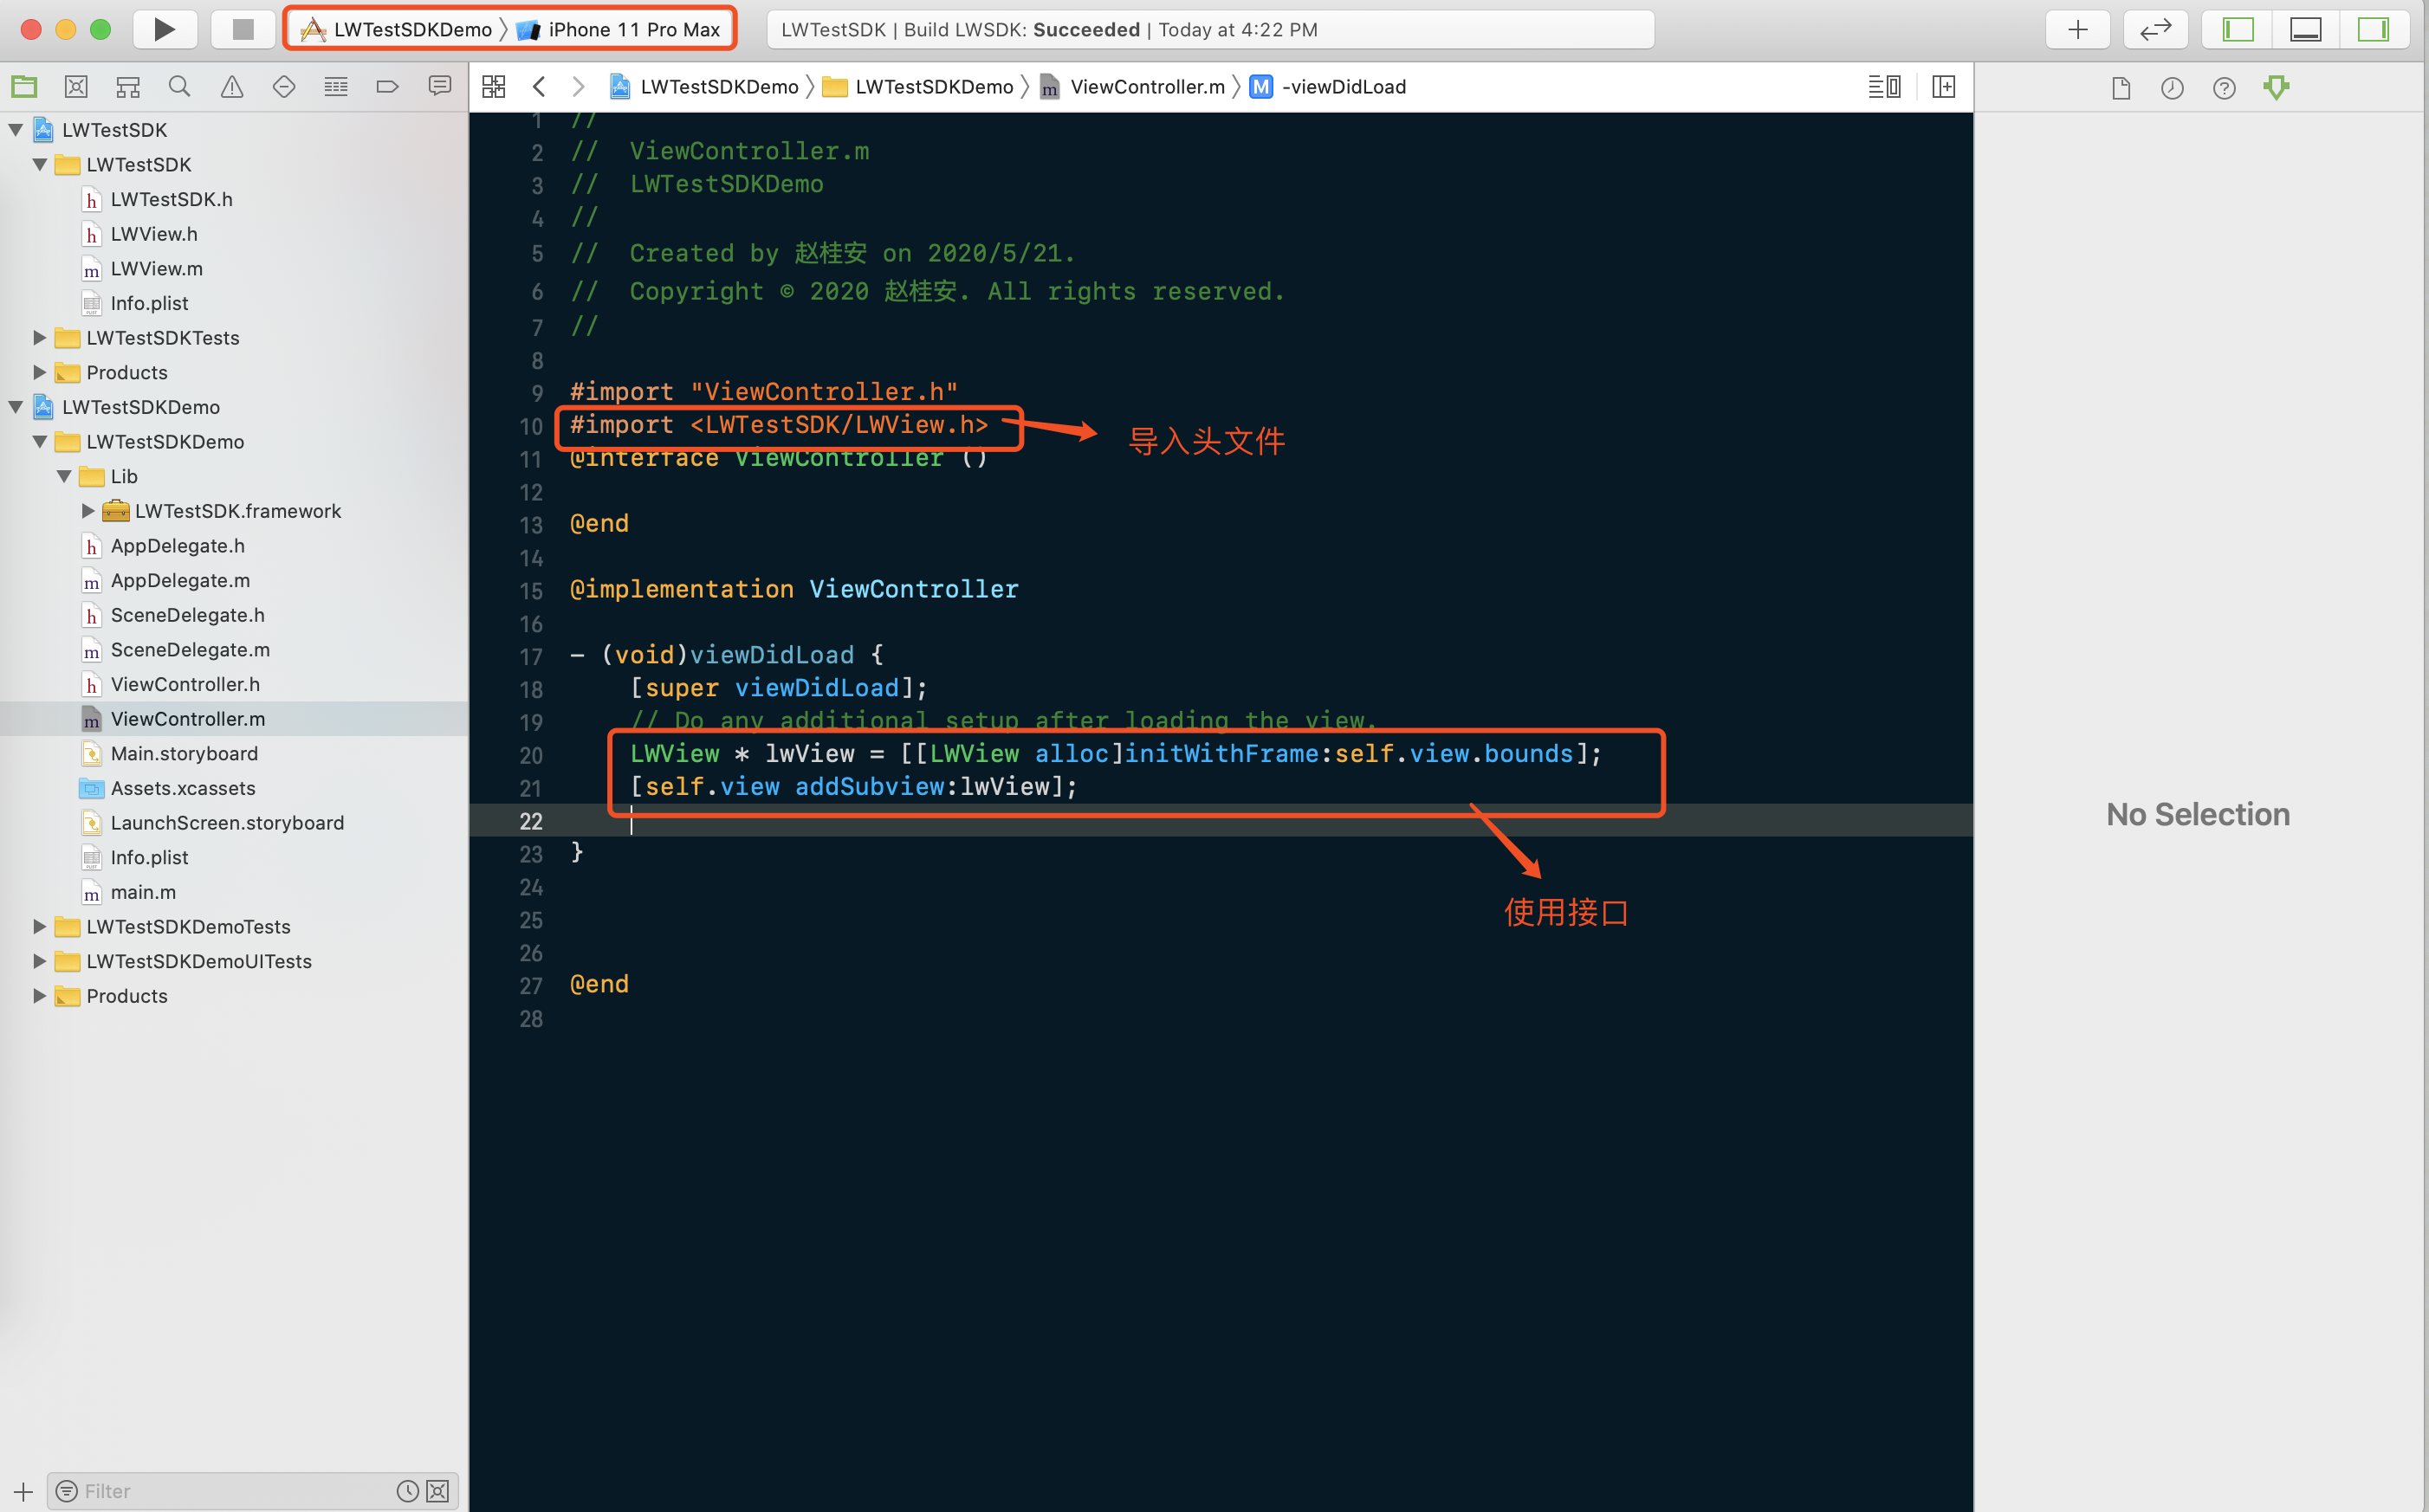
Task: Toggle the debug area visibility
Action: [x=2305, y=29]
